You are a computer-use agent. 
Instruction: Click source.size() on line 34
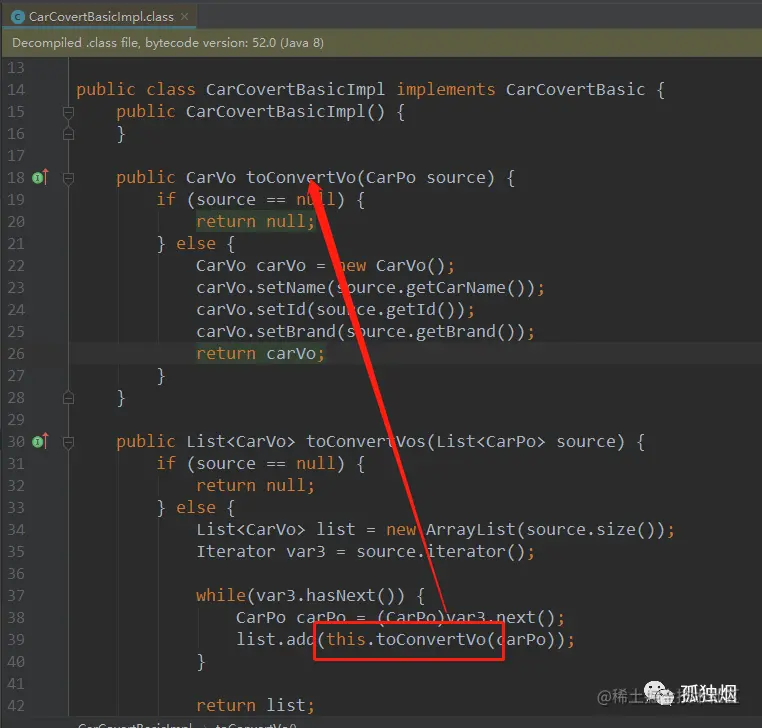[591, 529]
